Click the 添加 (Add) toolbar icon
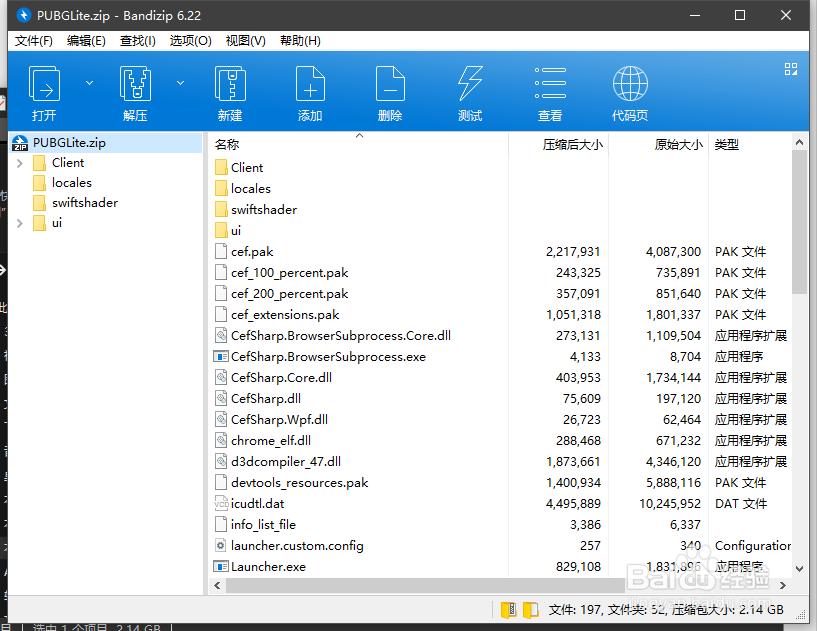 coord(310,83)
